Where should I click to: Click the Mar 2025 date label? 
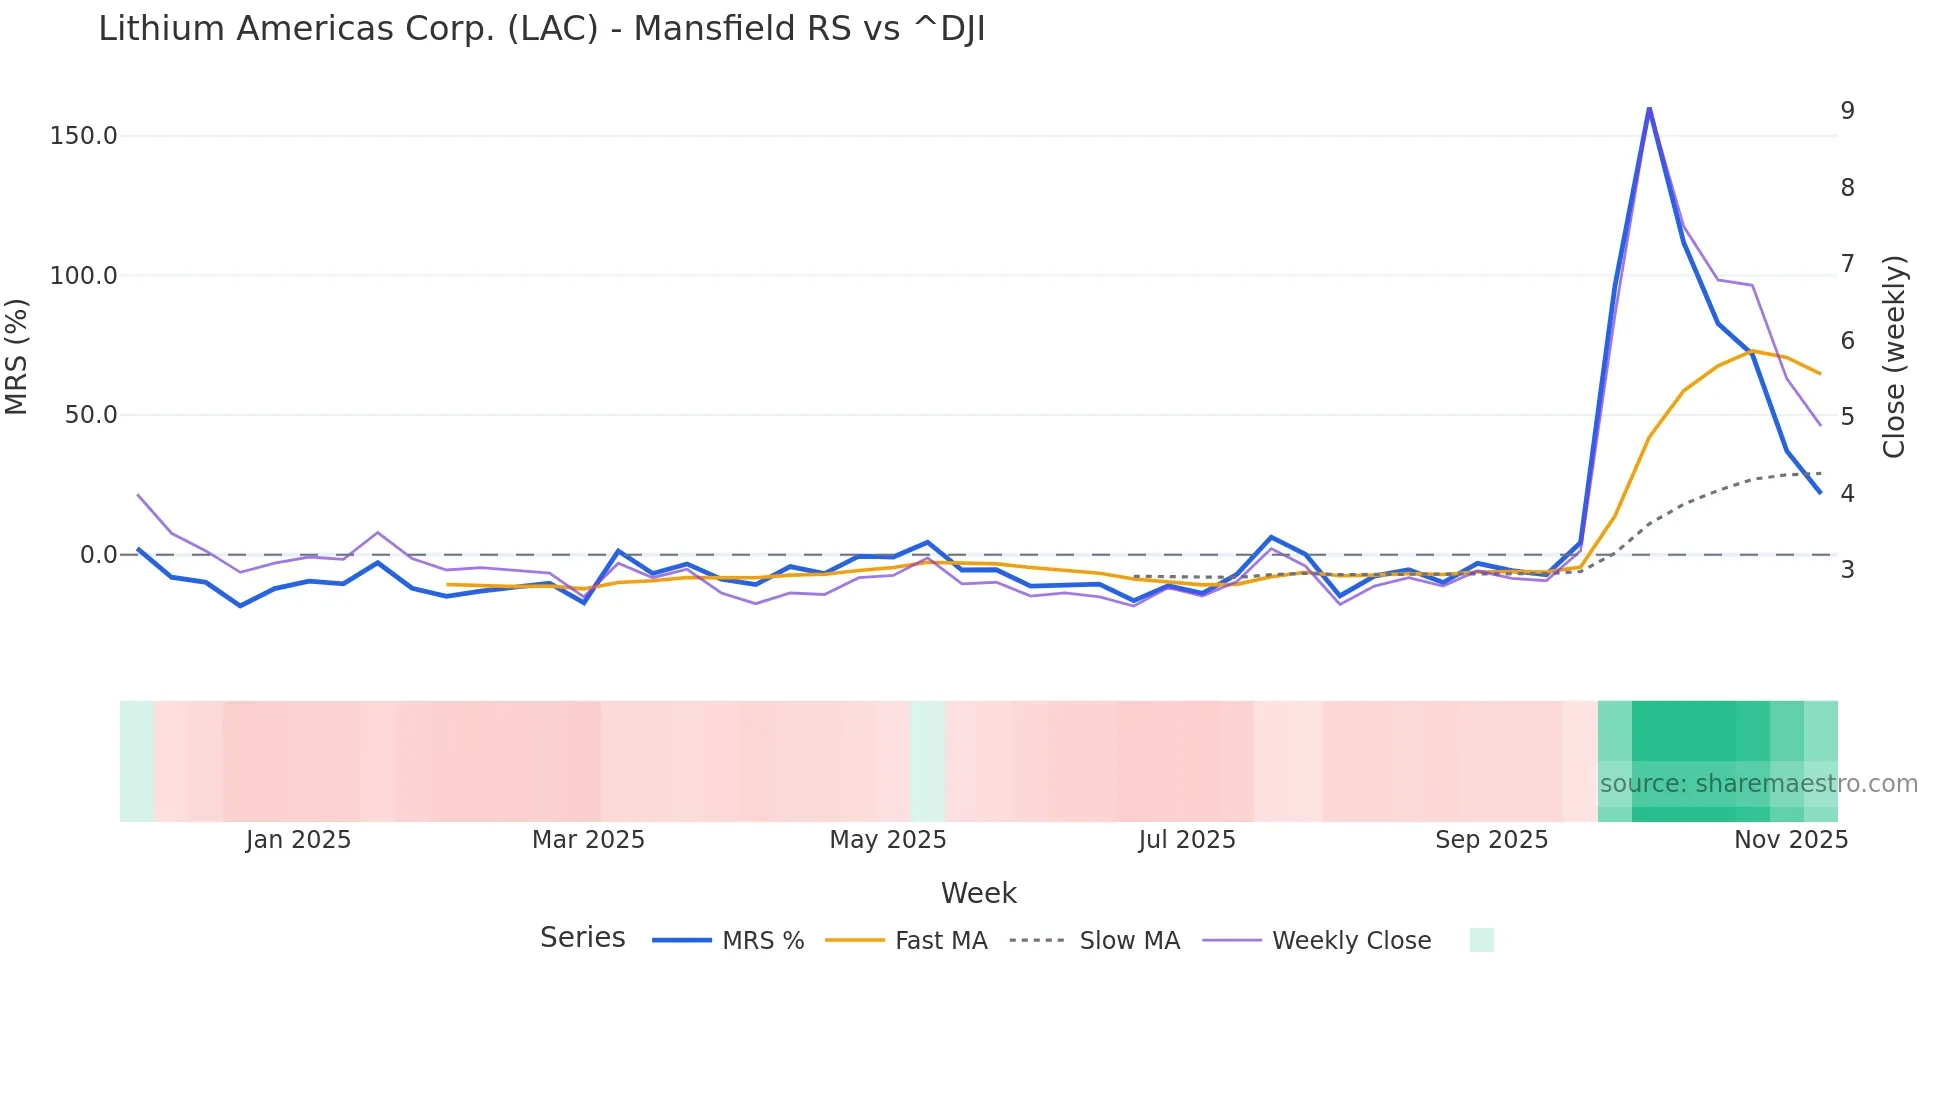click(x=588, y=840)
